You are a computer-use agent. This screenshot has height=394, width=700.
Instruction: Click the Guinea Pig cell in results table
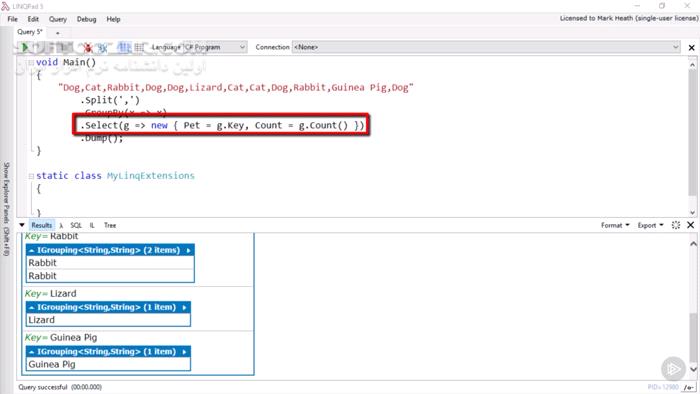[x=108, y=364]
